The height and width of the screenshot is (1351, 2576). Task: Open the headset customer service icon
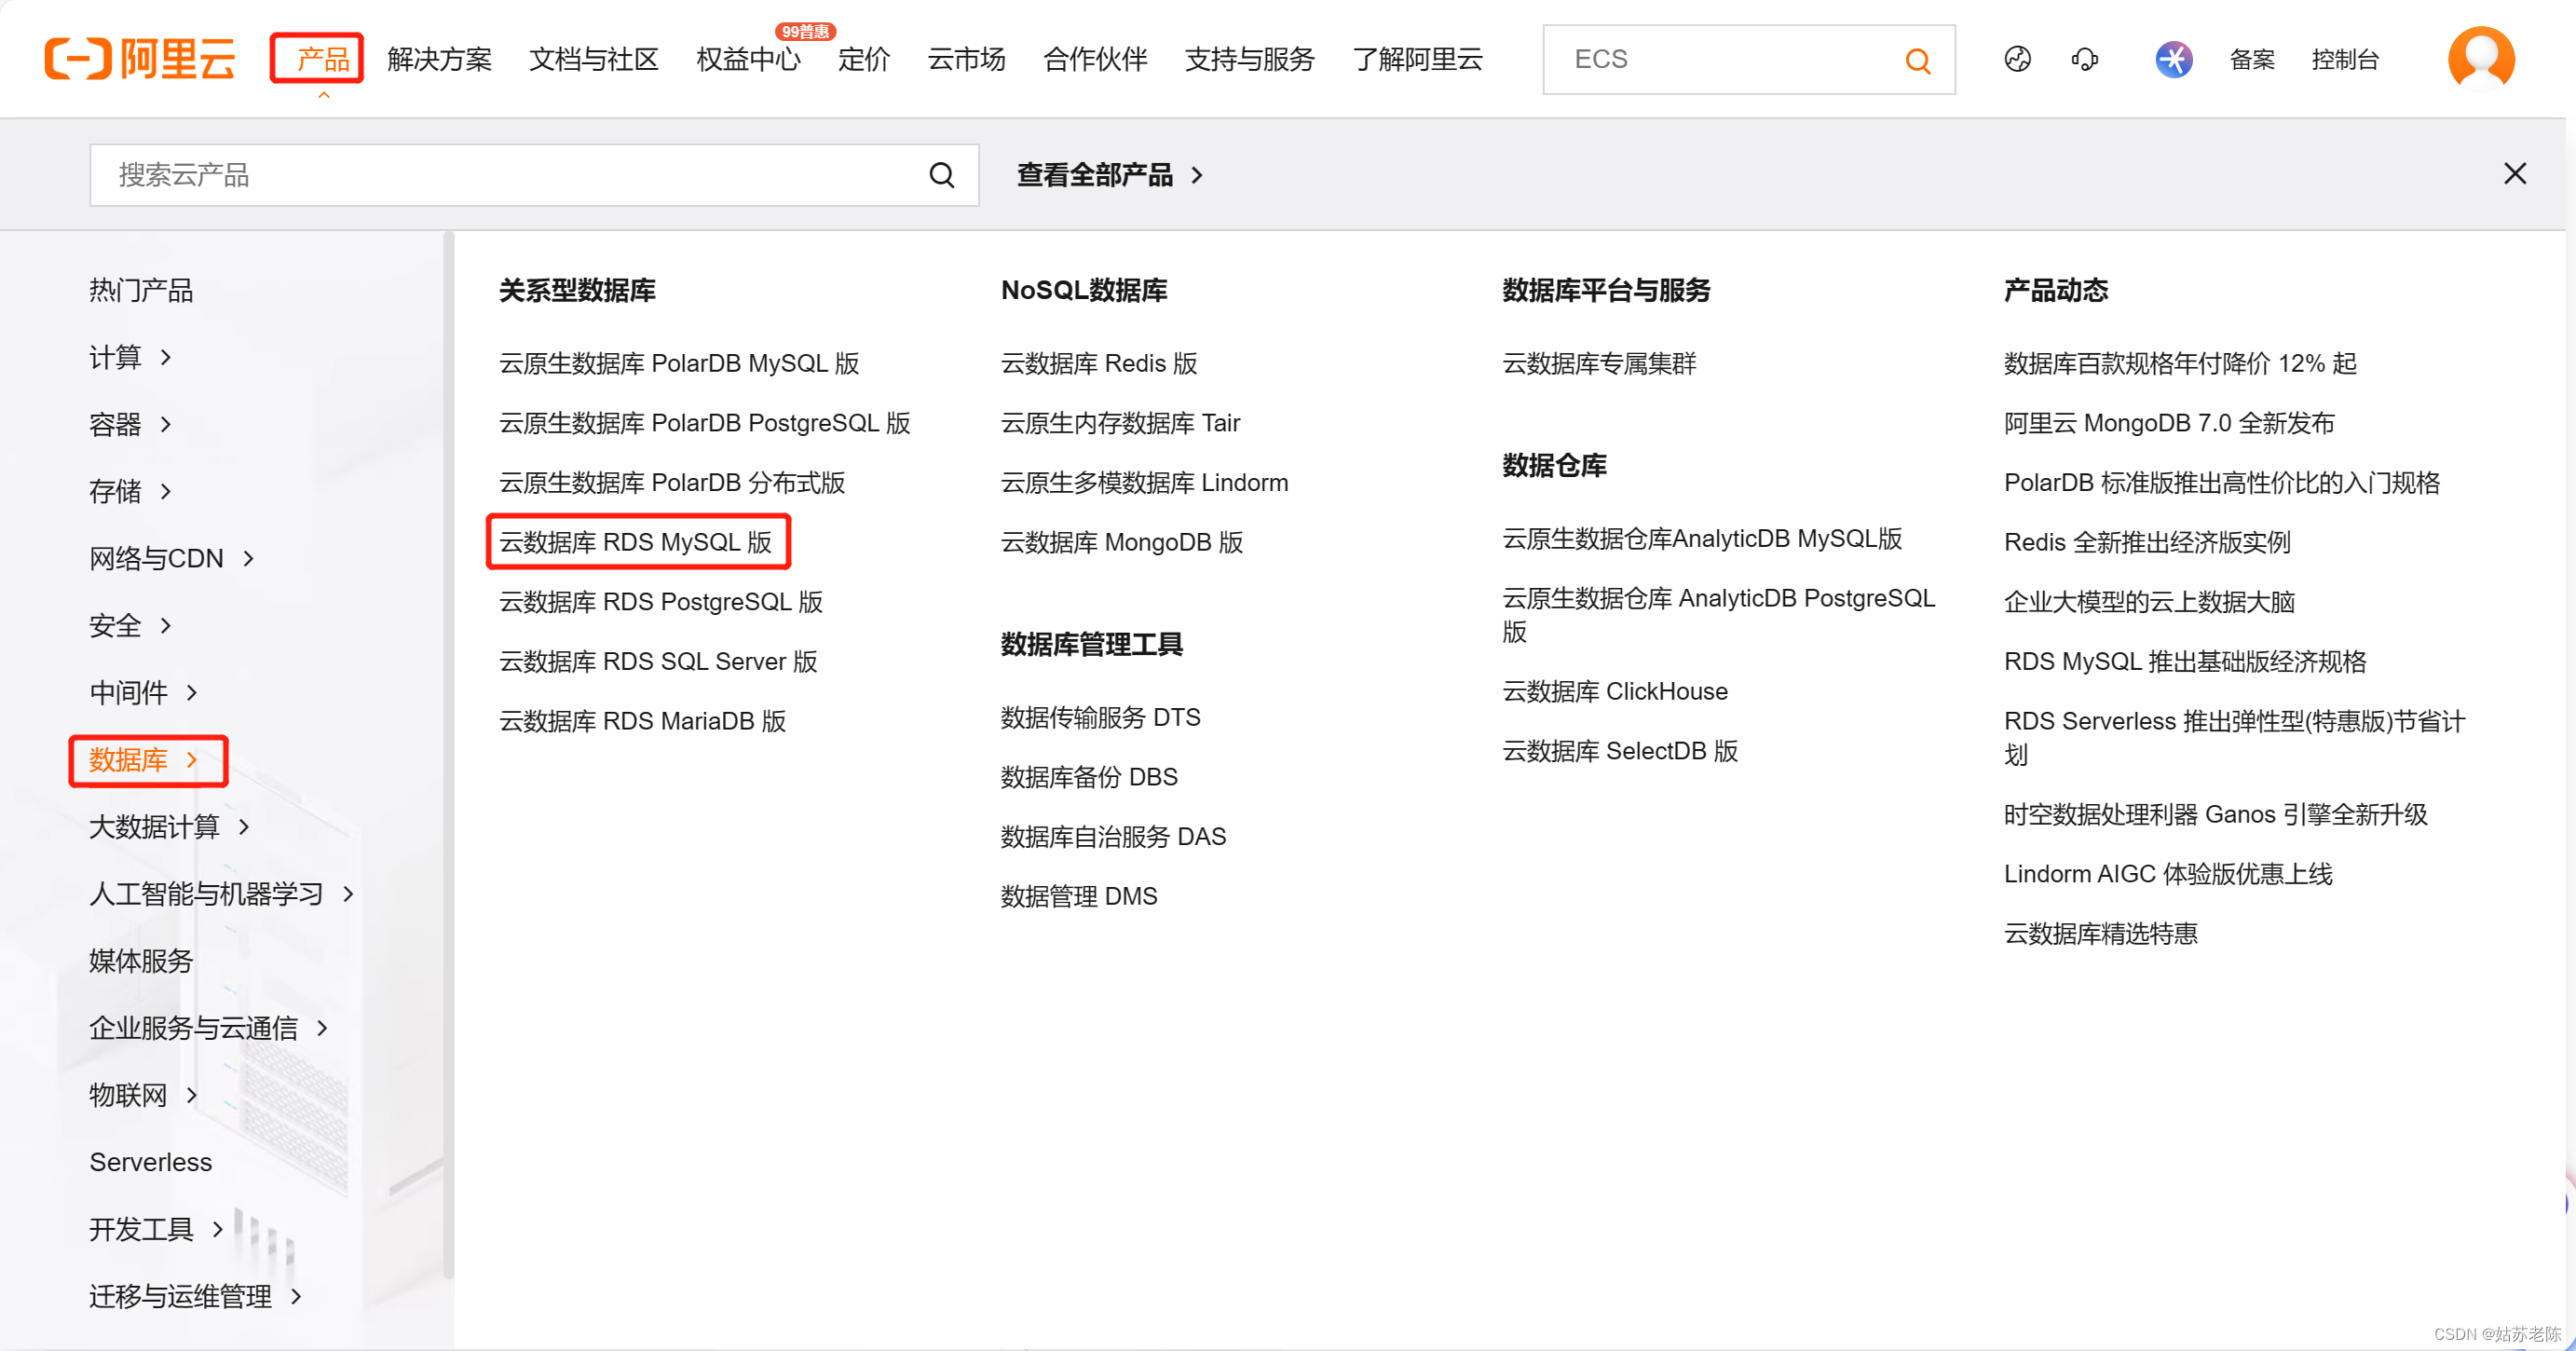(2084, 59)
